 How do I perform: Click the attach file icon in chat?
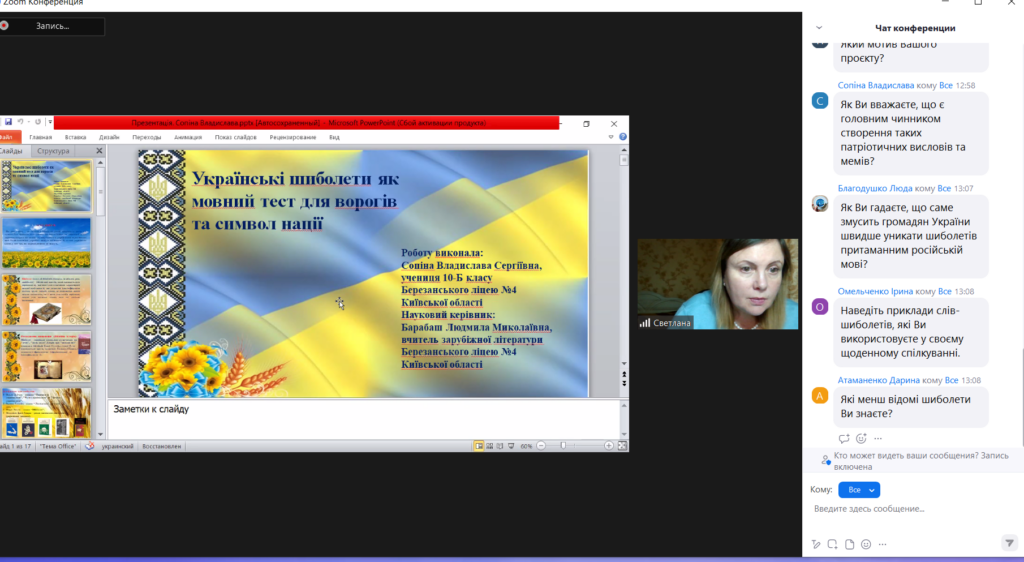click(849, 544)
